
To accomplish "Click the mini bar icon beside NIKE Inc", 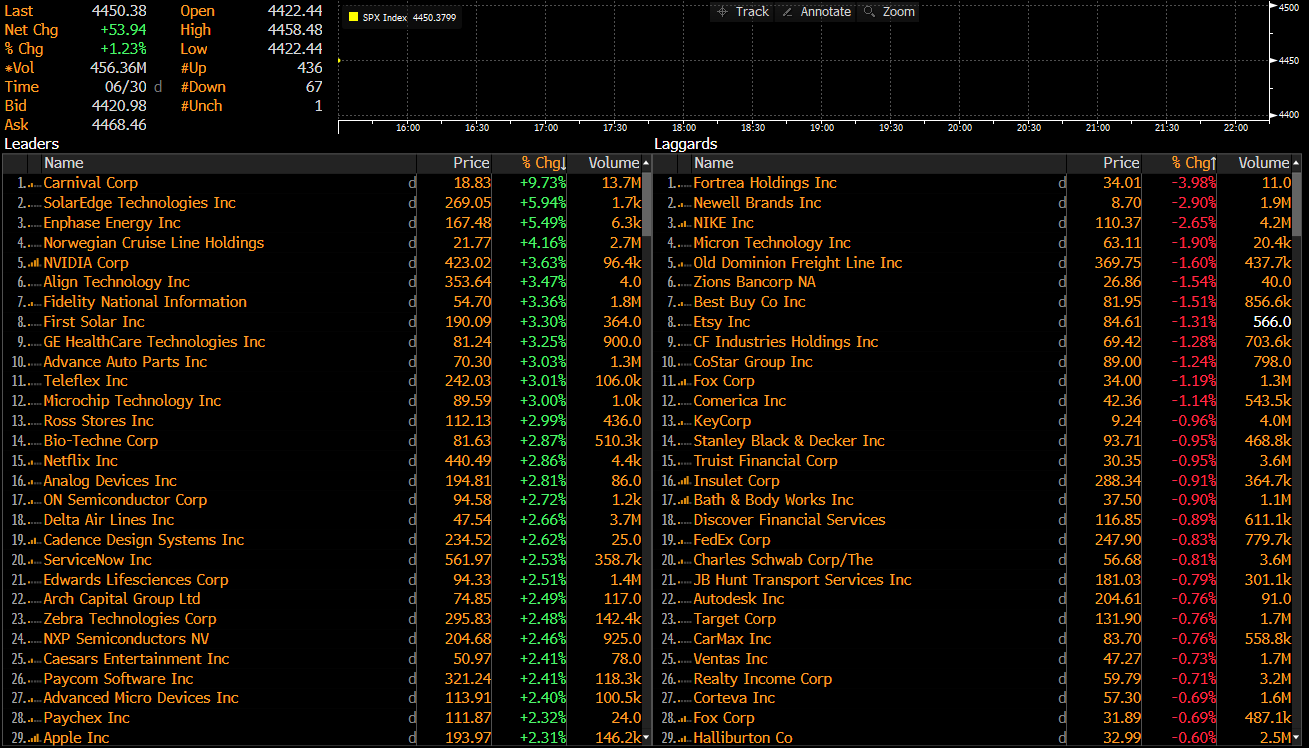I will point(686,224).
